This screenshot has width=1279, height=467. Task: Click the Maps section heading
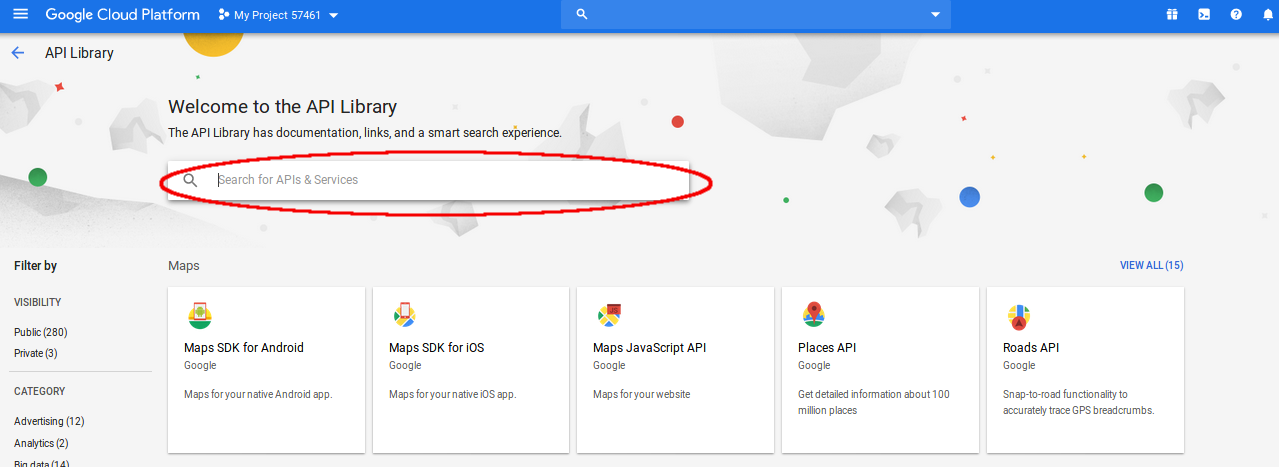pos(183,265)
